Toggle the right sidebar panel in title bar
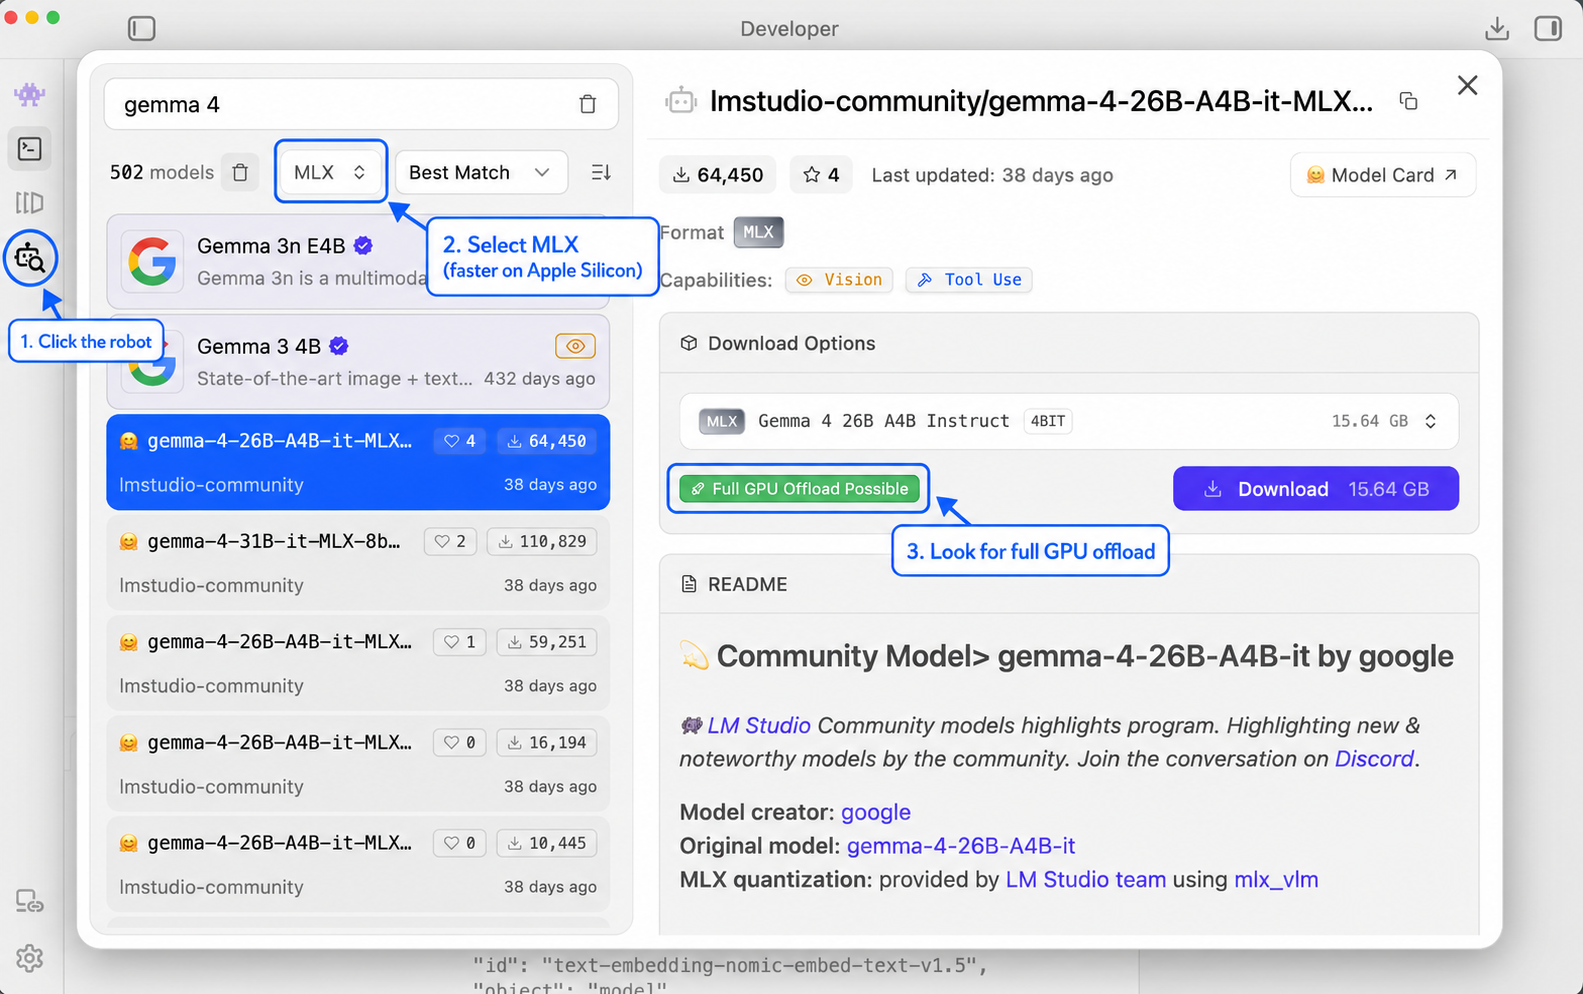 [1548, 29]
